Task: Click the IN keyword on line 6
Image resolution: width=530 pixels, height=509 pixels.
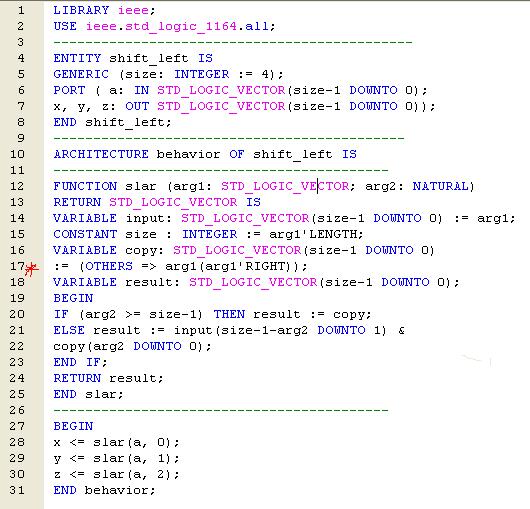Action: tap(141, 90)
